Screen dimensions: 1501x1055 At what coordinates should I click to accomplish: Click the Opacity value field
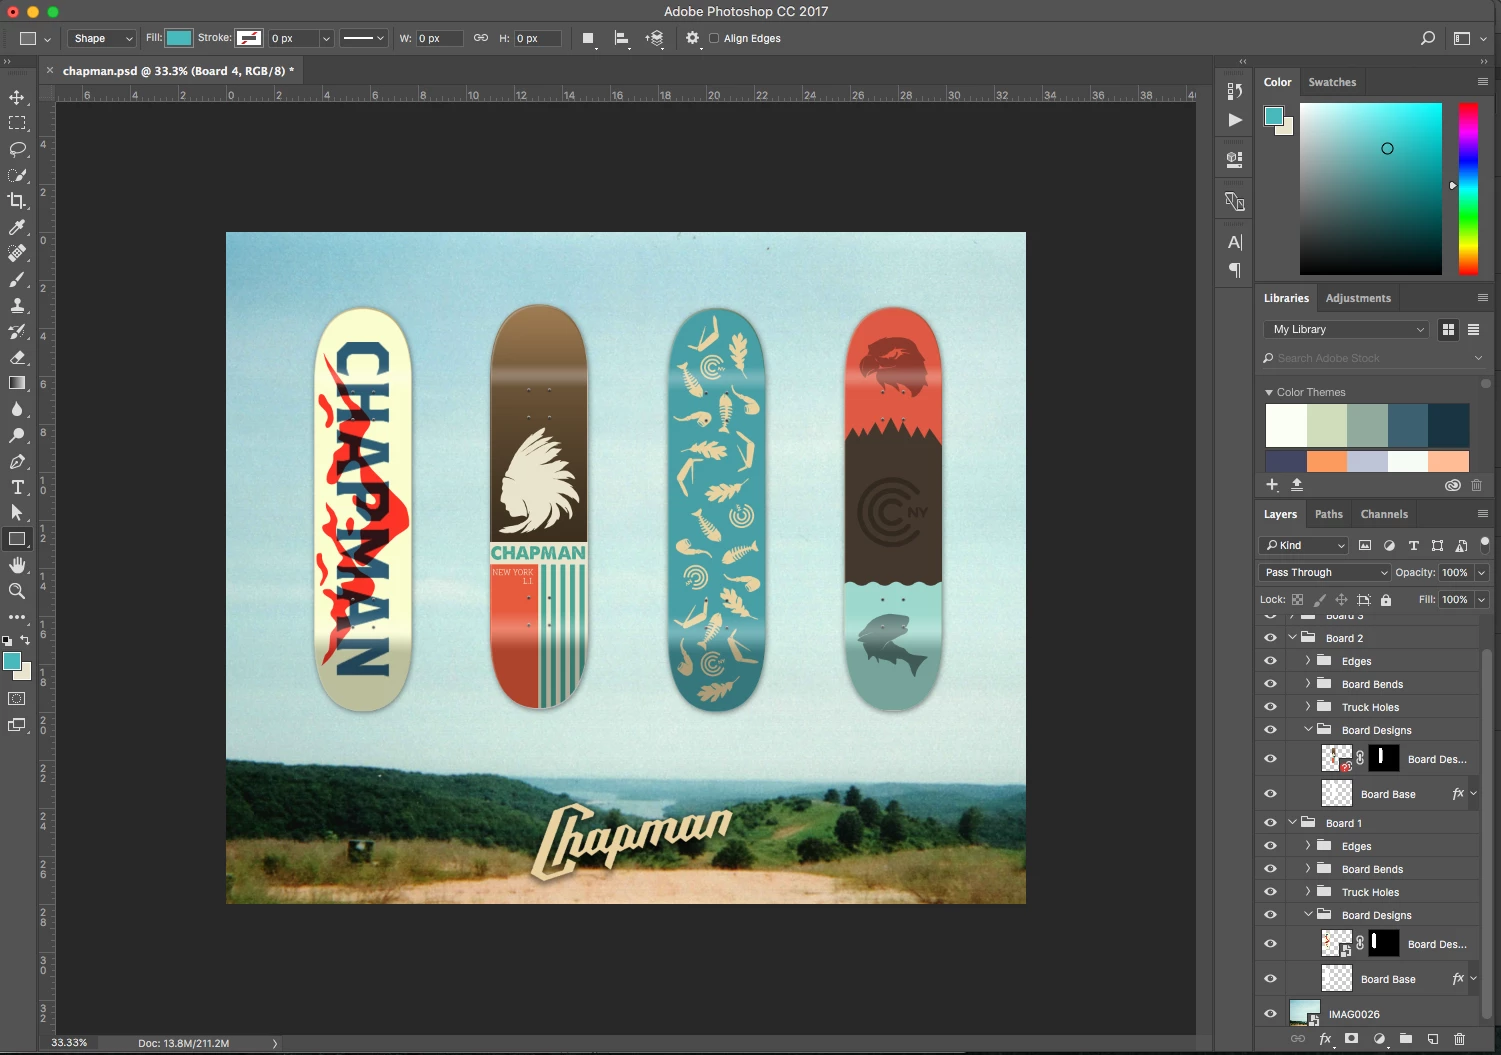pyautogui.click(x=1455, y=572)
